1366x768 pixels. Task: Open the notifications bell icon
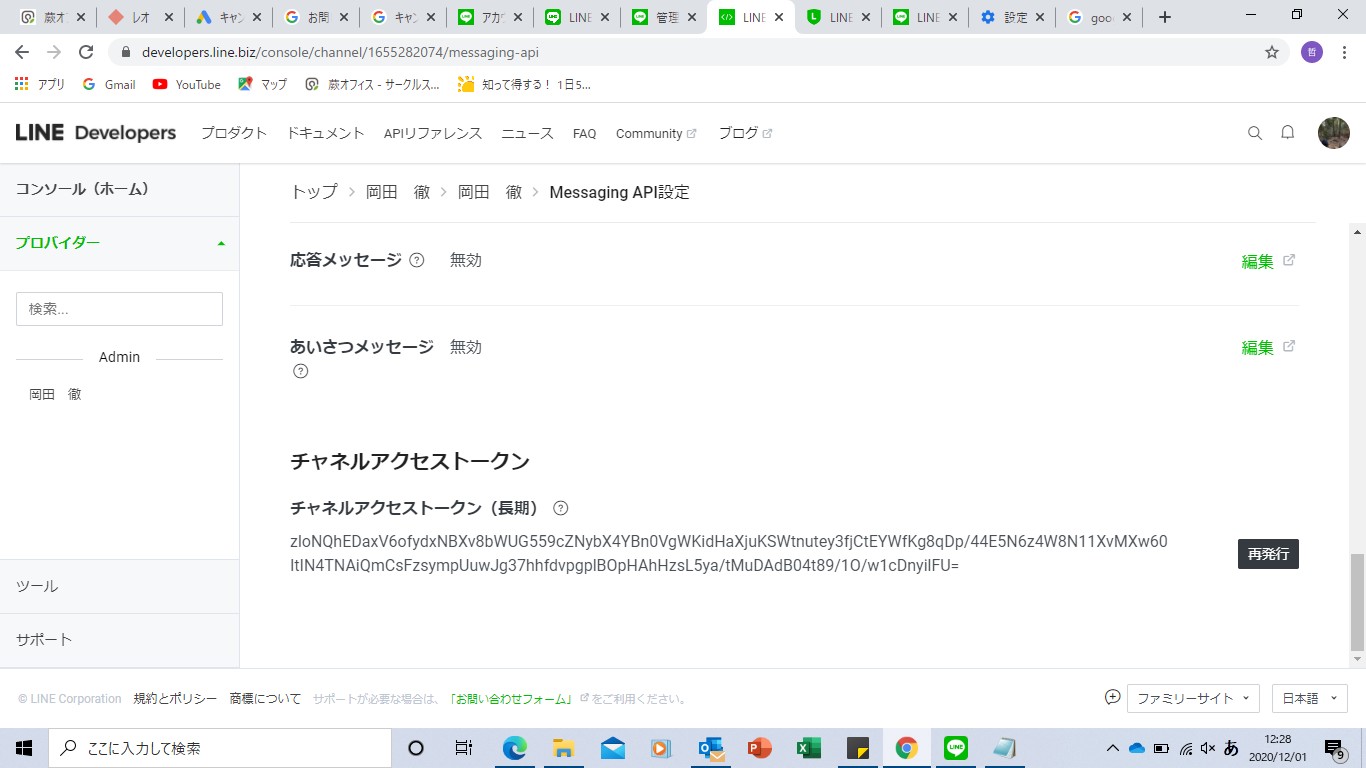(x=1288, y=133)
